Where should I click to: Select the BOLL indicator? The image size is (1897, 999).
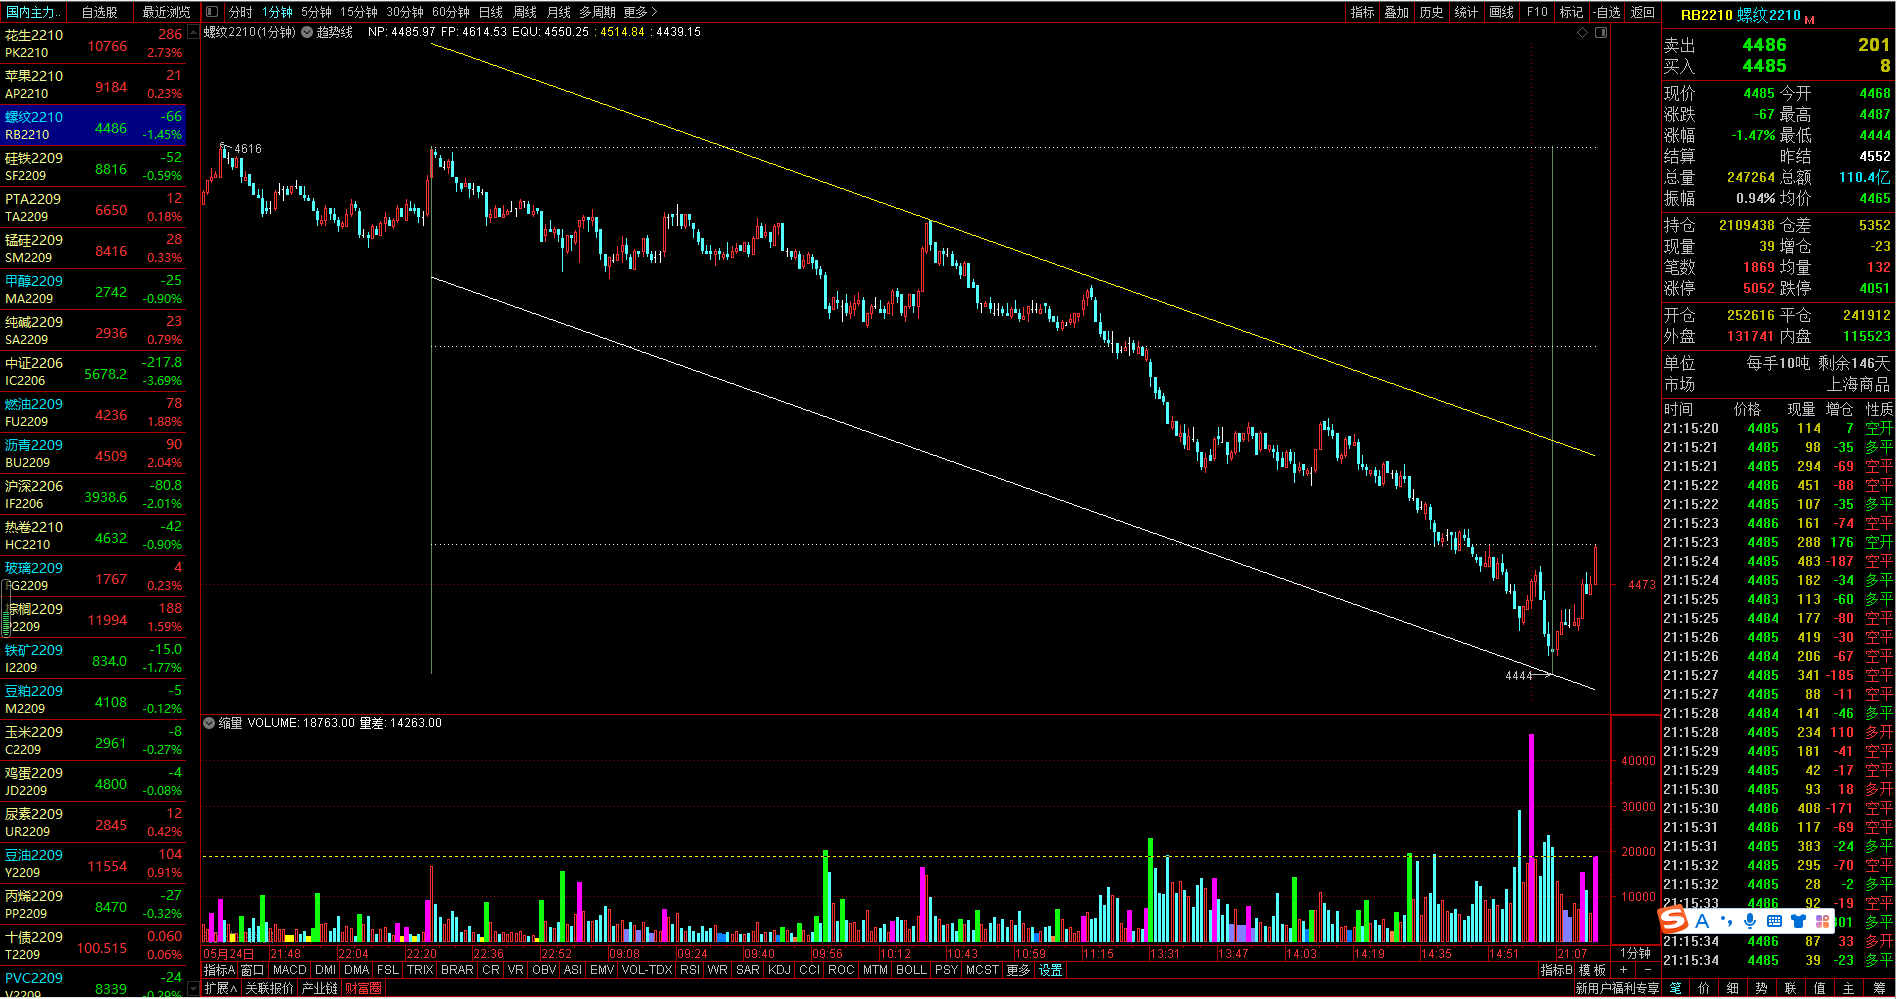pos(911,970)
